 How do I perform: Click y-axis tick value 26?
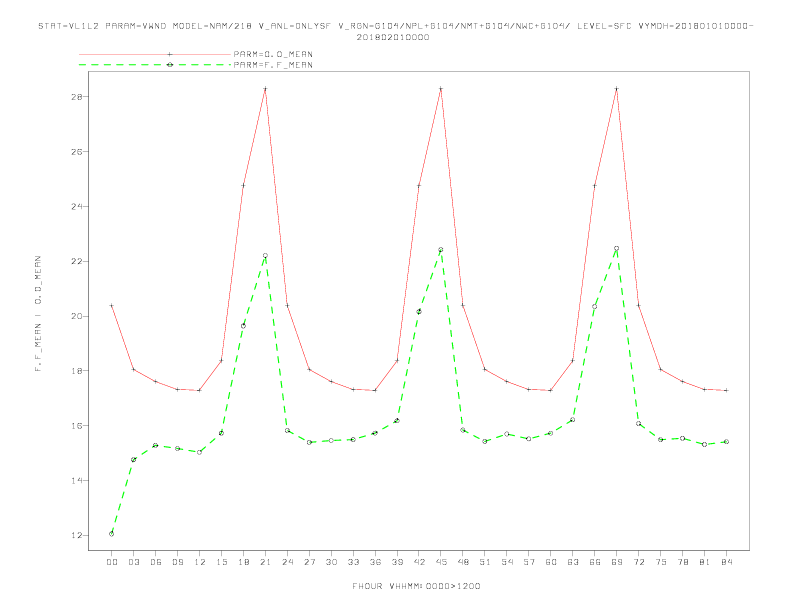[77, 151]
